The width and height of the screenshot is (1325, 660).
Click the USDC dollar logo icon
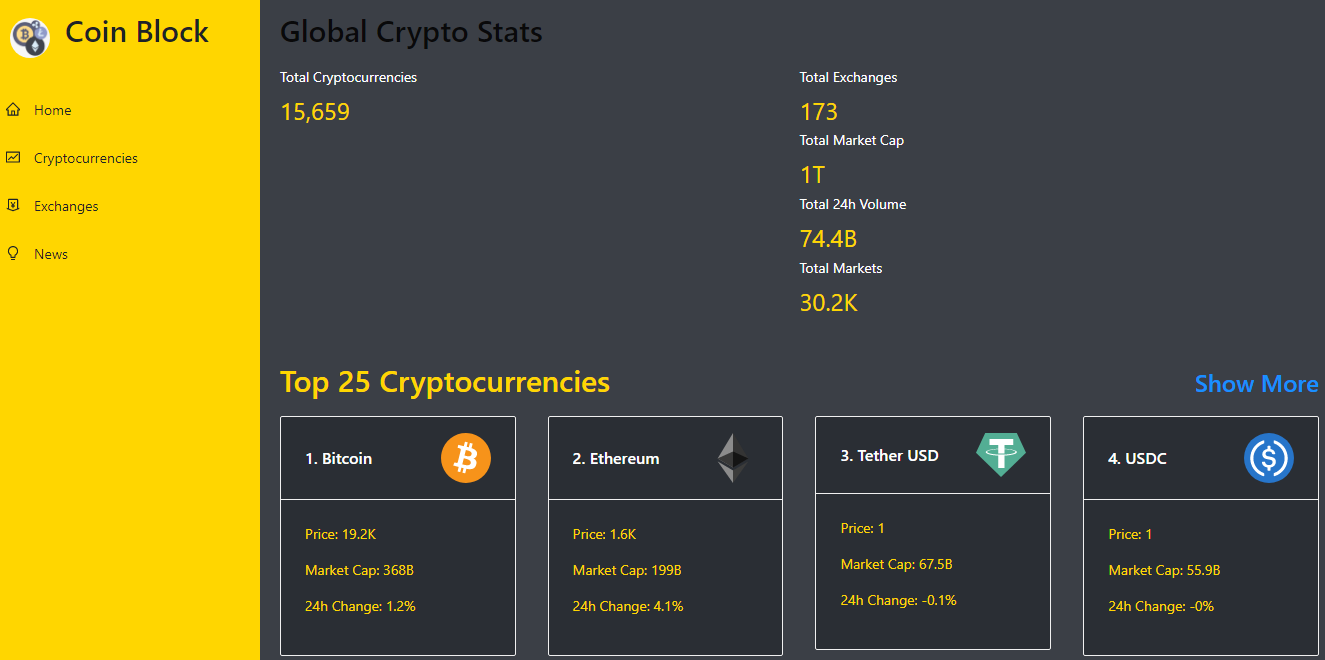(x=1268, y=458)
